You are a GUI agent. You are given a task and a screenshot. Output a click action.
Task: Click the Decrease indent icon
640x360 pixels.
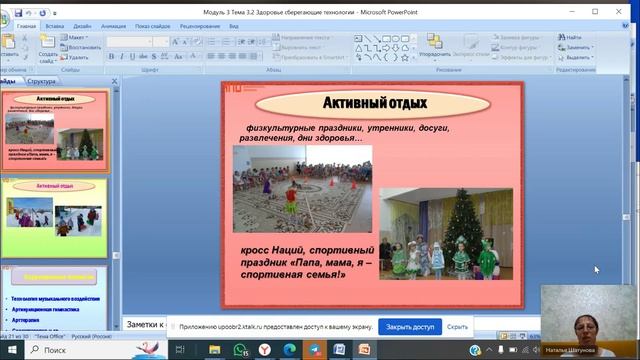(x=242, y=42)
